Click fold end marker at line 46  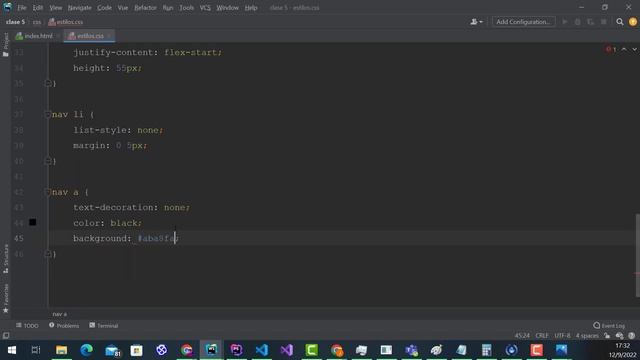point(47,254)
